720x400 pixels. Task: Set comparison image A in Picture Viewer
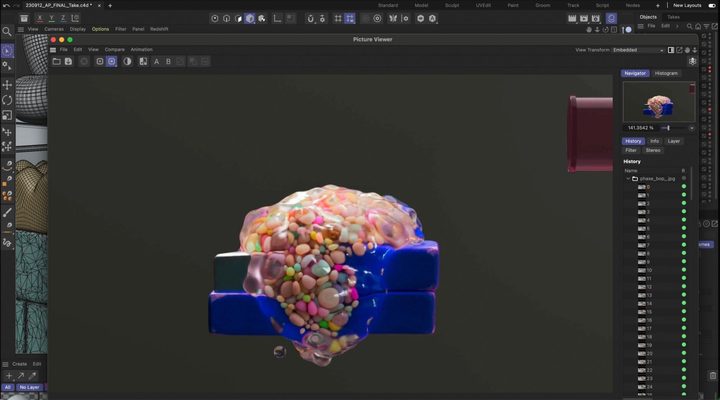pyautogui.click(x=155, y=61)
